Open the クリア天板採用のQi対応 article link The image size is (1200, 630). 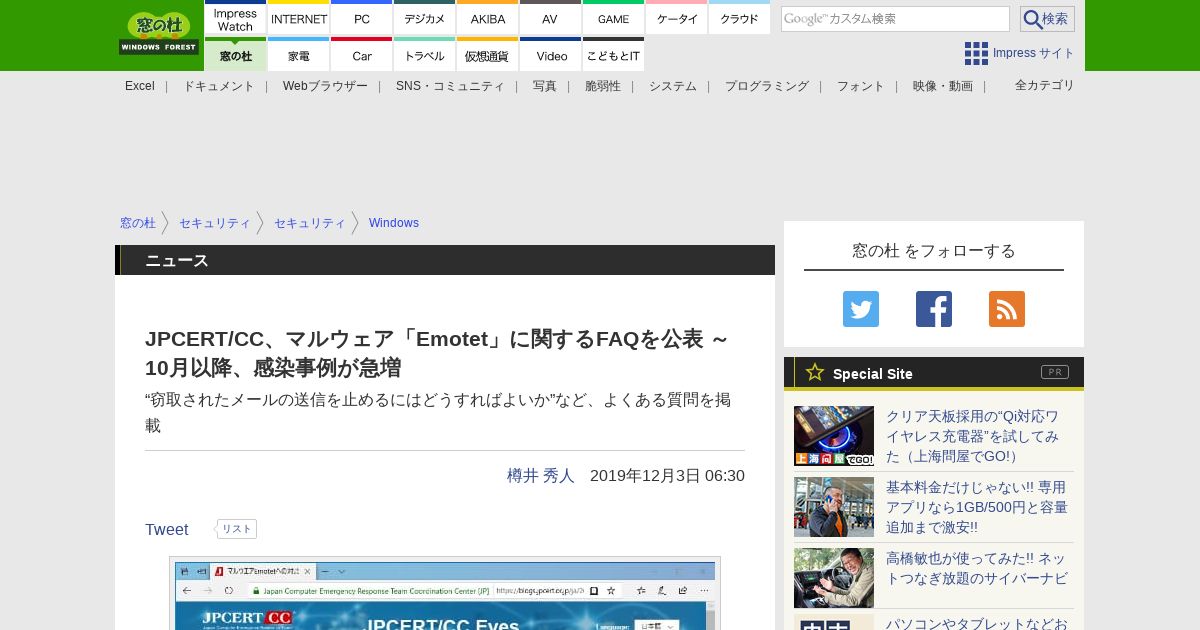coord(974,436)
